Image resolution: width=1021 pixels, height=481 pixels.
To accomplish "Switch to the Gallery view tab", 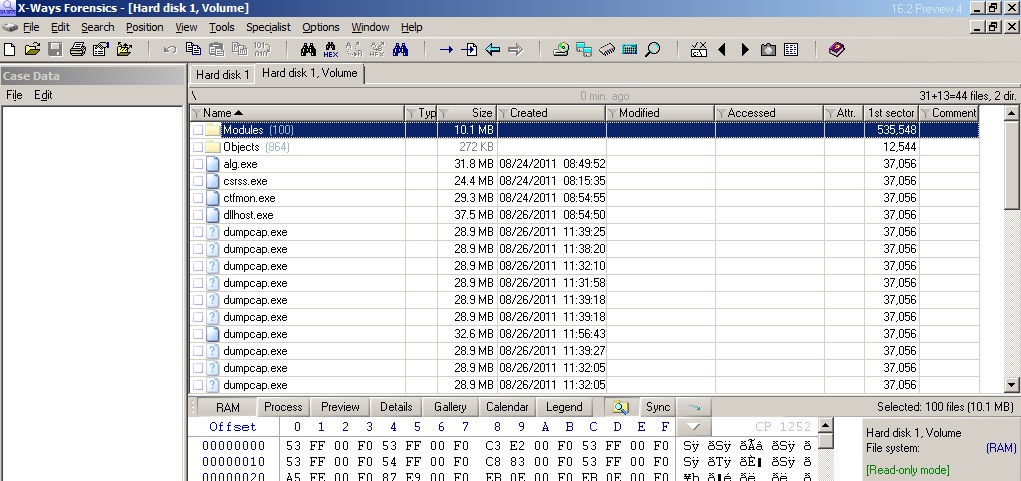I will tap(450, 407).
